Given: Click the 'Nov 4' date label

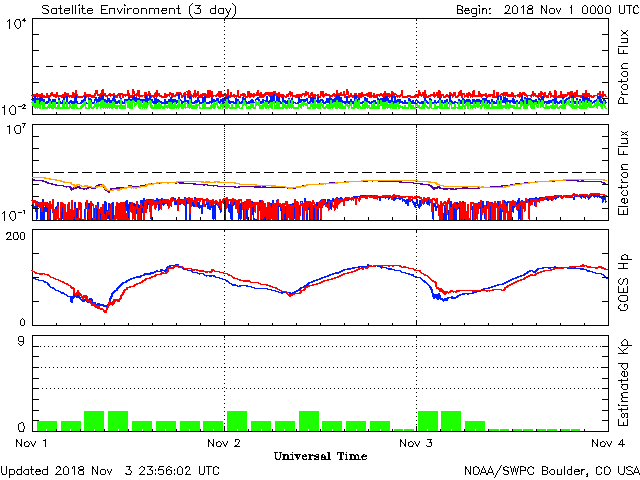Looking at the screenshot, I should [608, 443].
